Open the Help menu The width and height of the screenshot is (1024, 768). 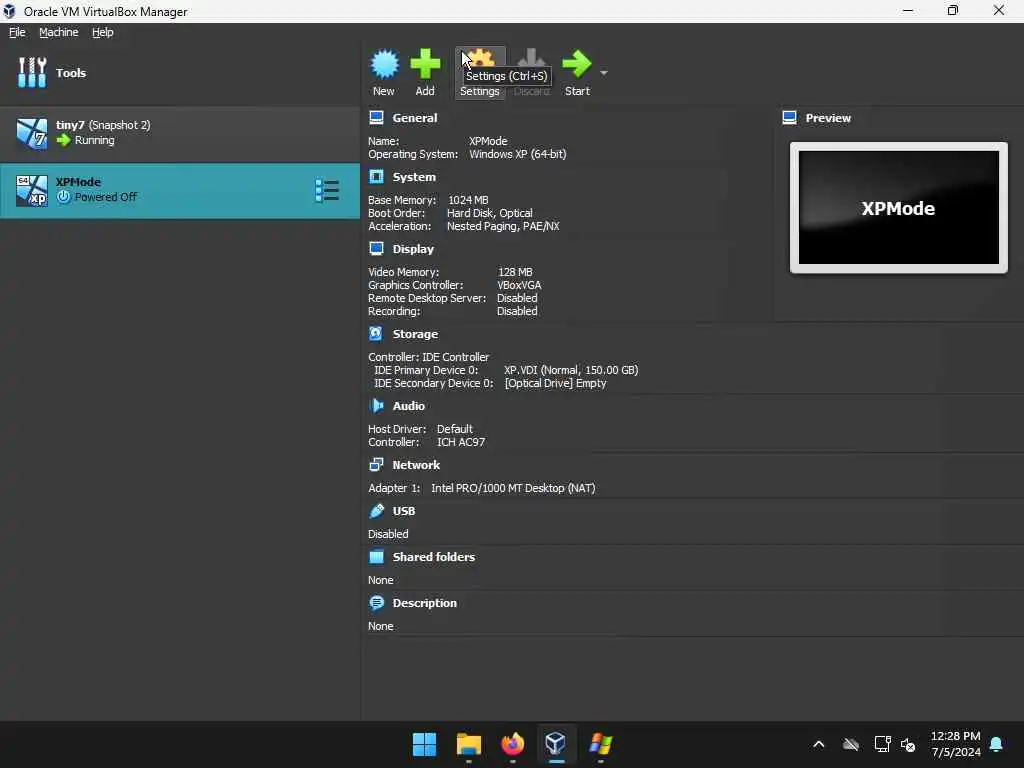[103, 32]
